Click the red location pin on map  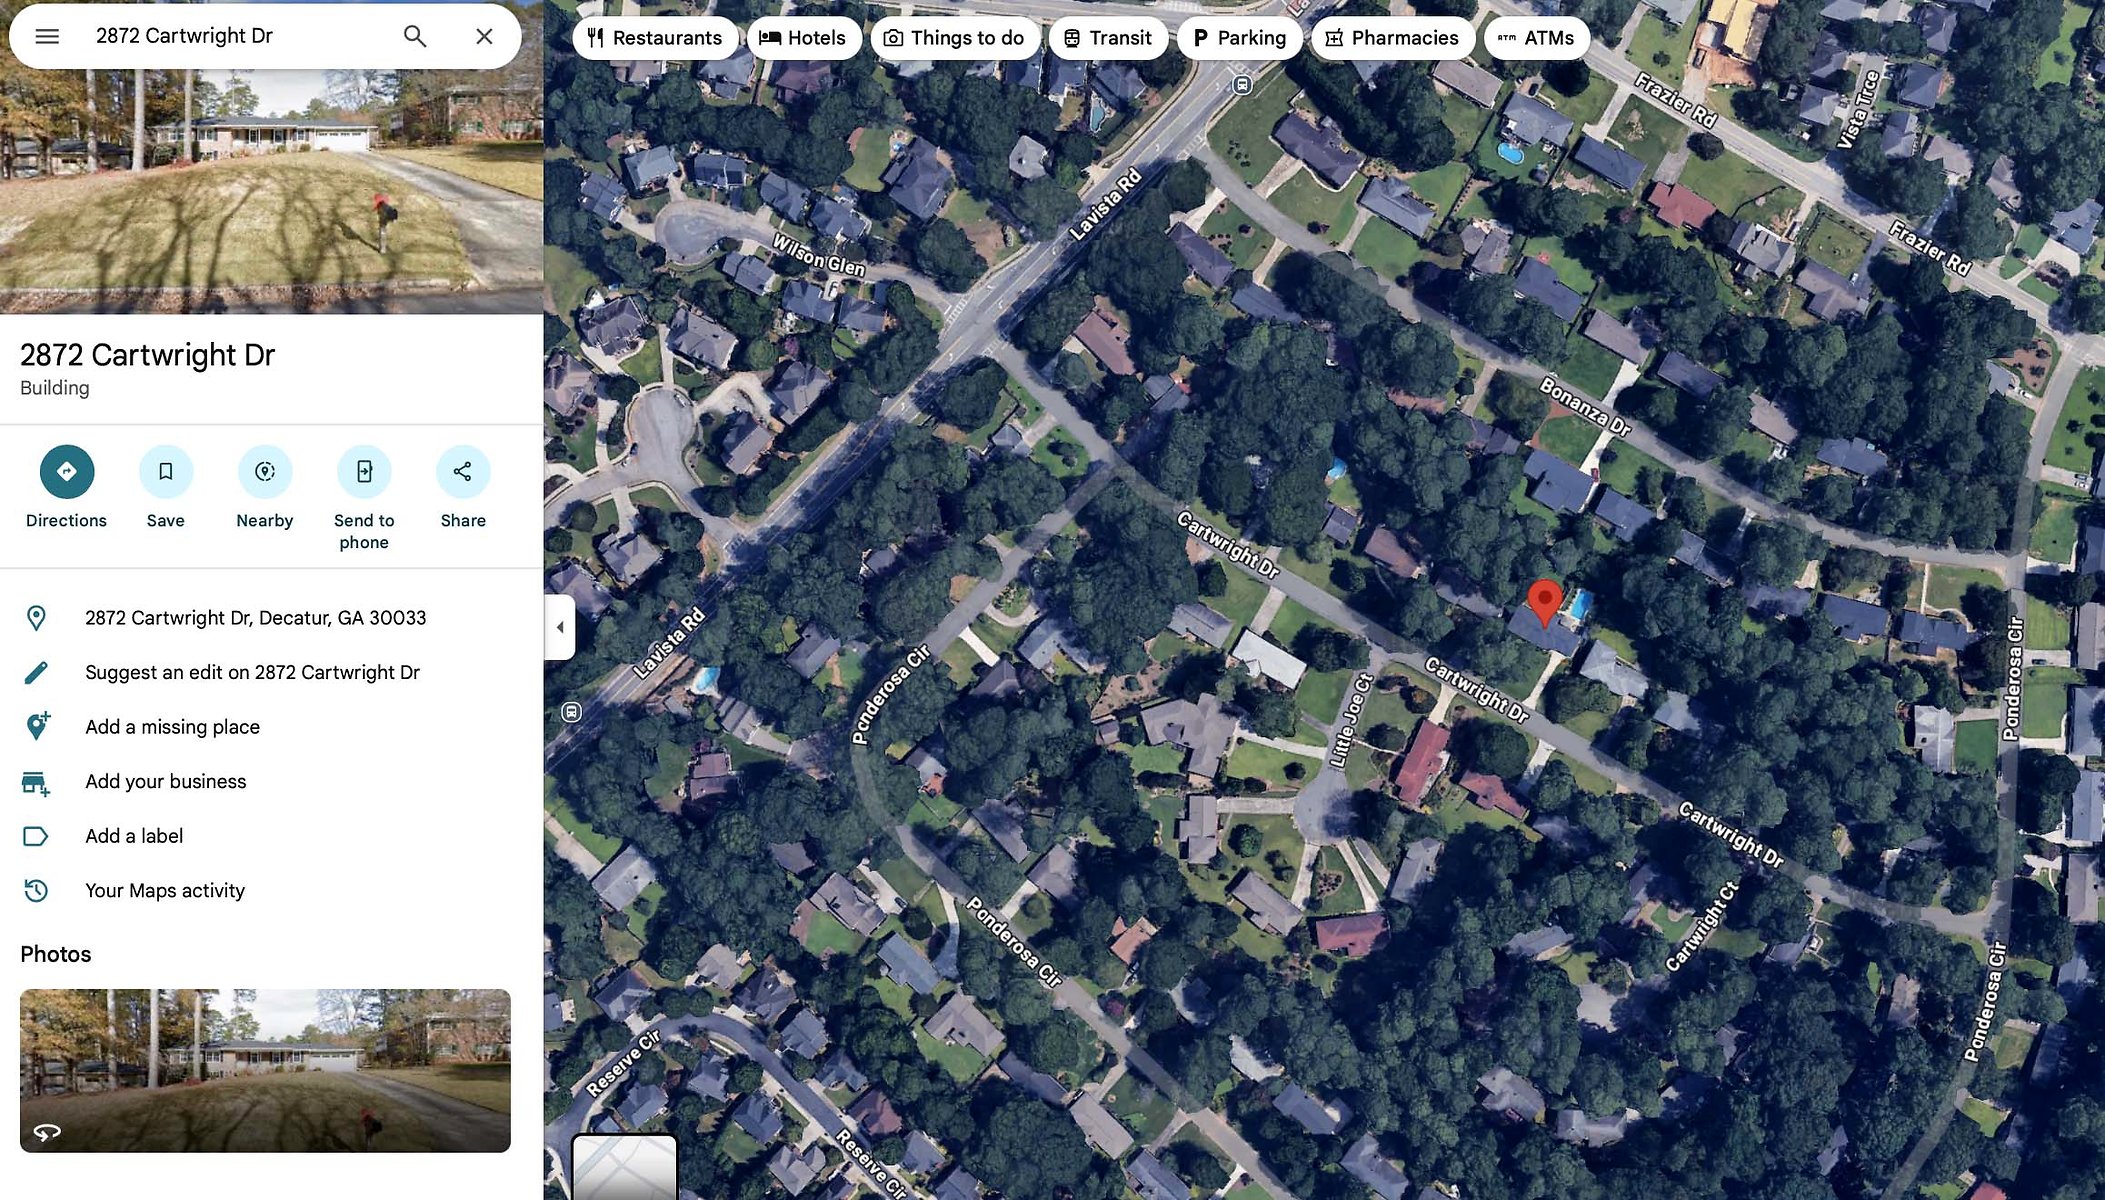point(1545,602)
